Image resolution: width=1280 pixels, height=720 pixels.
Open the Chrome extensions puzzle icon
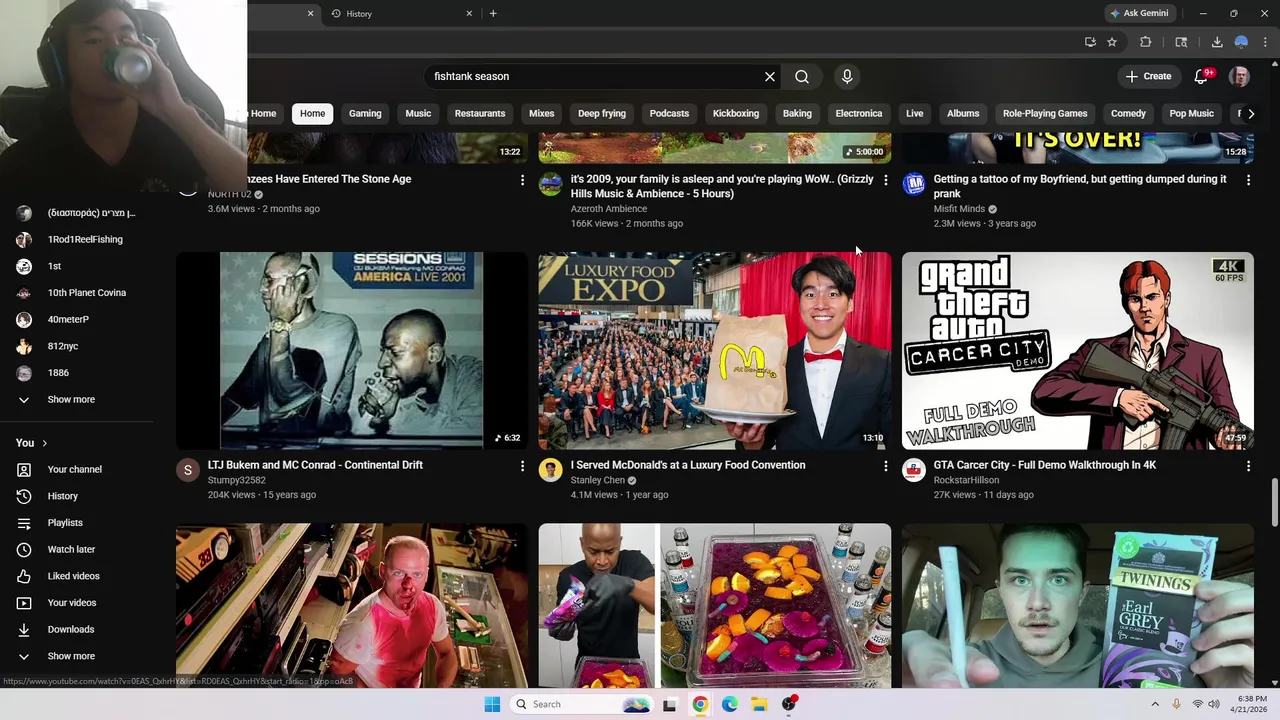point(1146,42)
